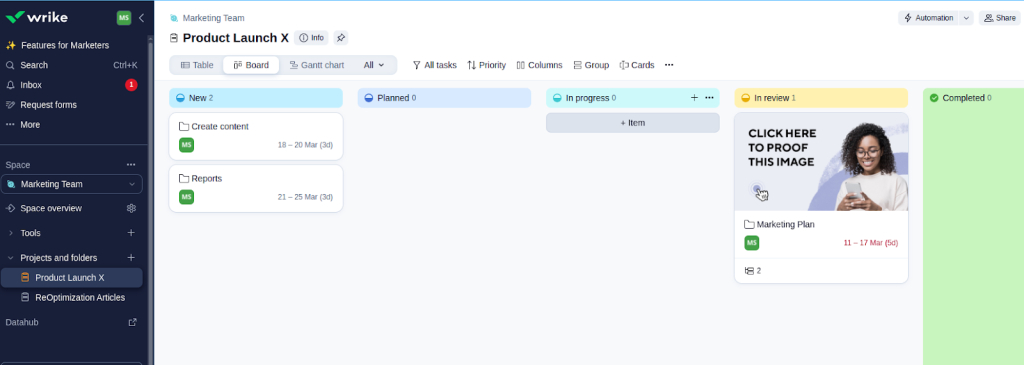
Task: Click the MS assignee avatar on Create content
Action: click(x=187, y=145)
